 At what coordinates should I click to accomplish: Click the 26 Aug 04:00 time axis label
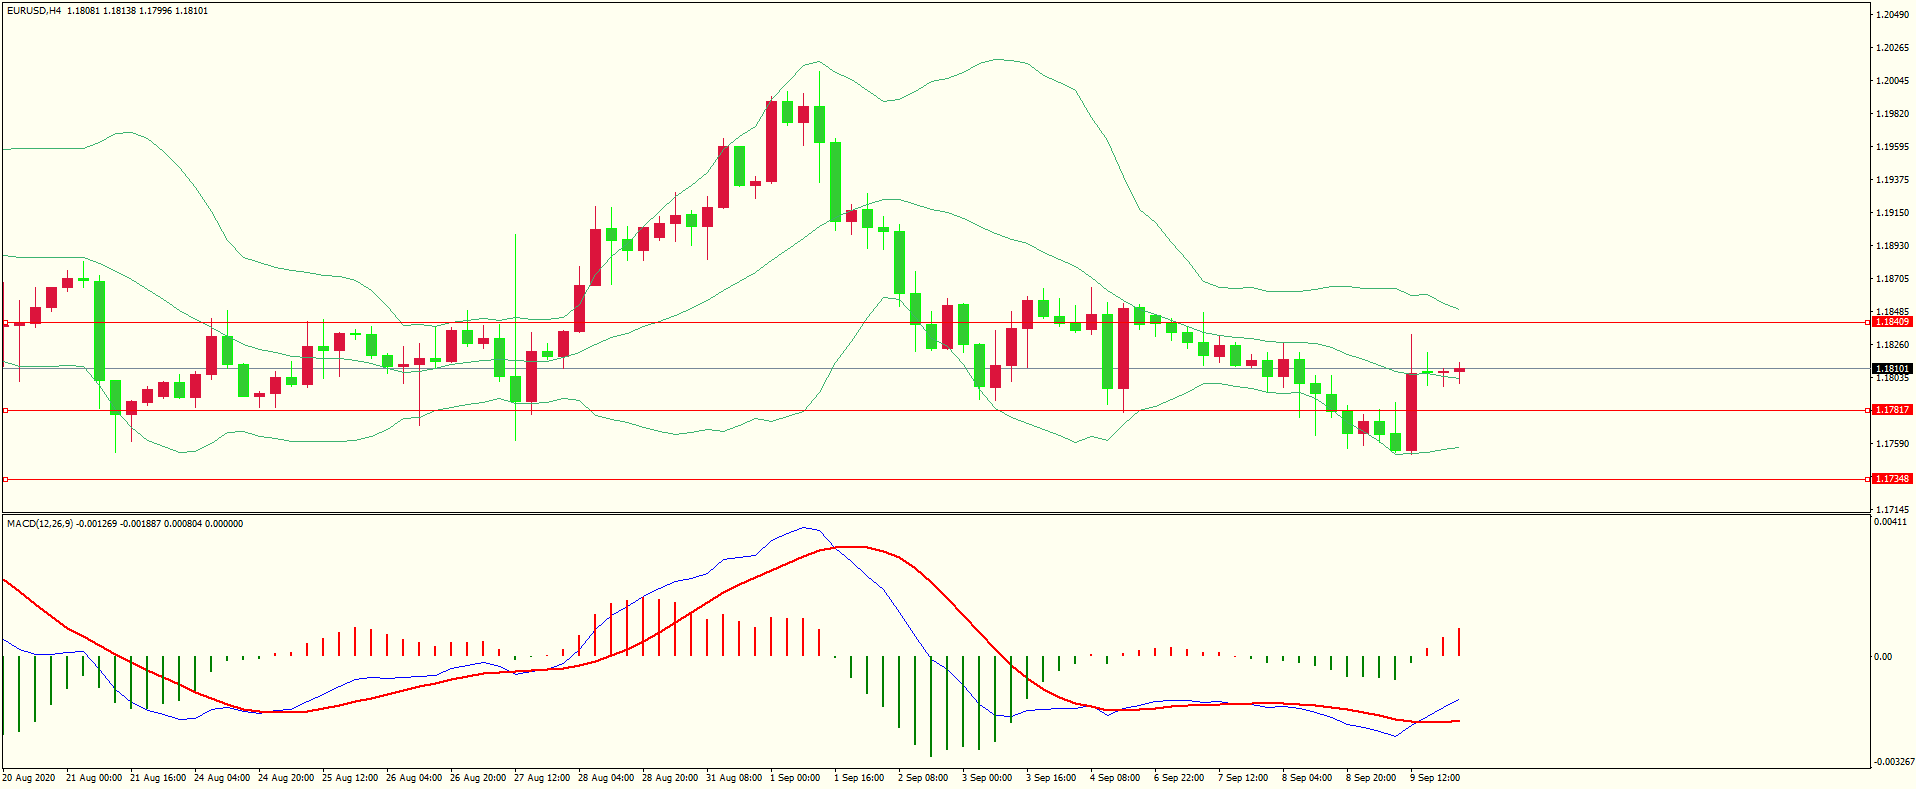point(414,778)
